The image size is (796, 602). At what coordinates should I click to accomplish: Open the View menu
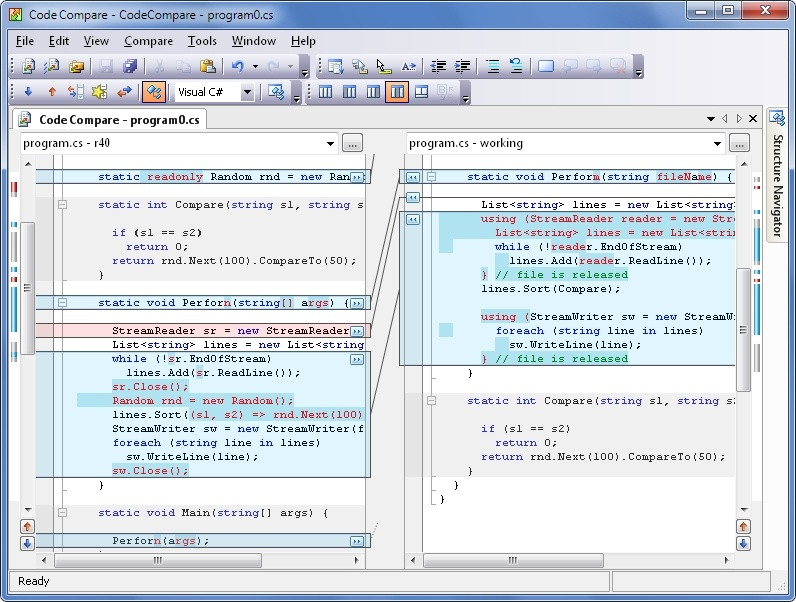(96, 41)
